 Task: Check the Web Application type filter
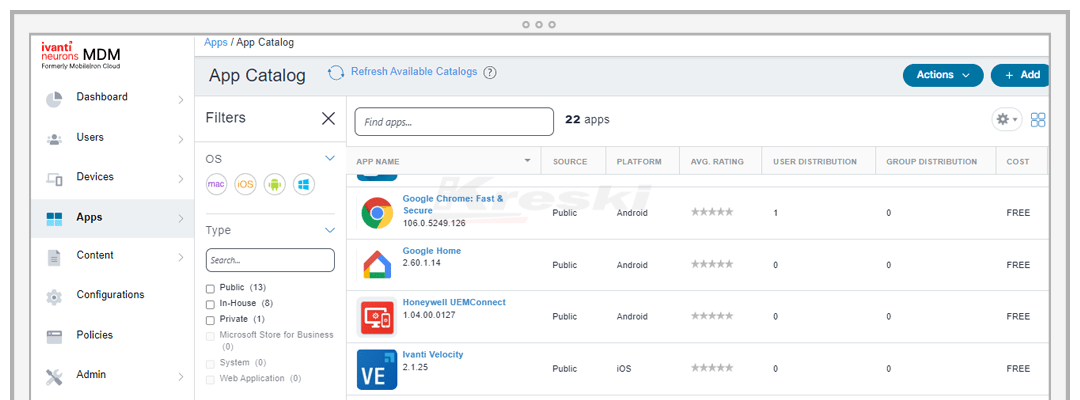(210, 379)
